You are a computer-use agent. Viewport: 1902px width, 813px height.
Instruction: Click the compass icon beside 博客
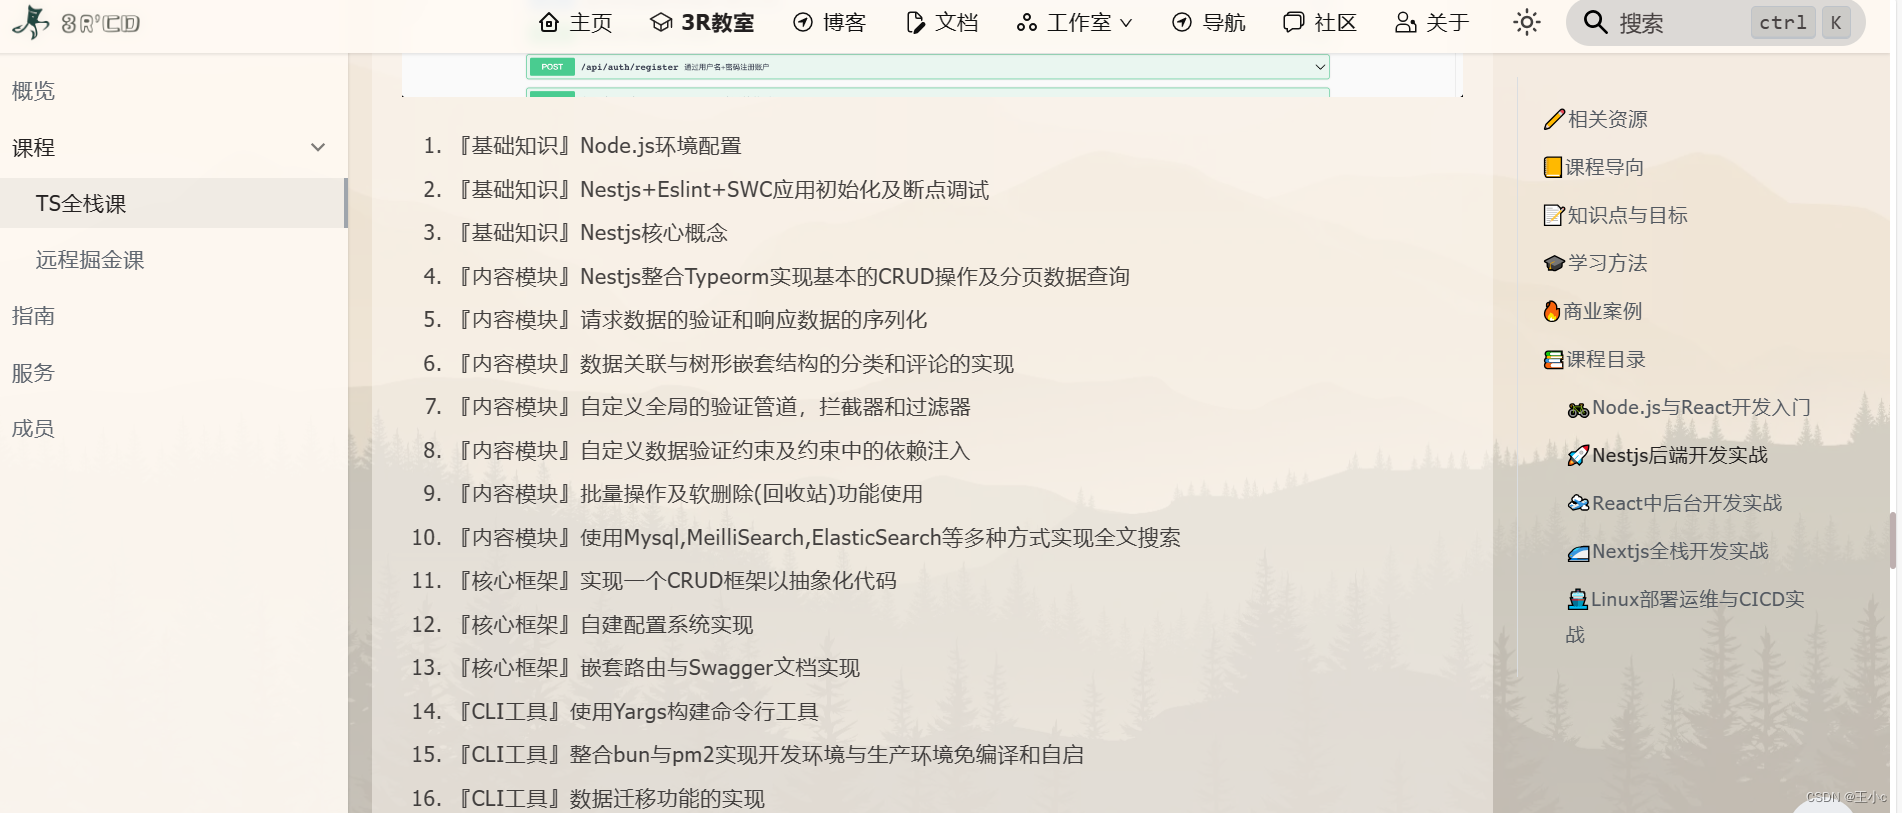(803, 22)
